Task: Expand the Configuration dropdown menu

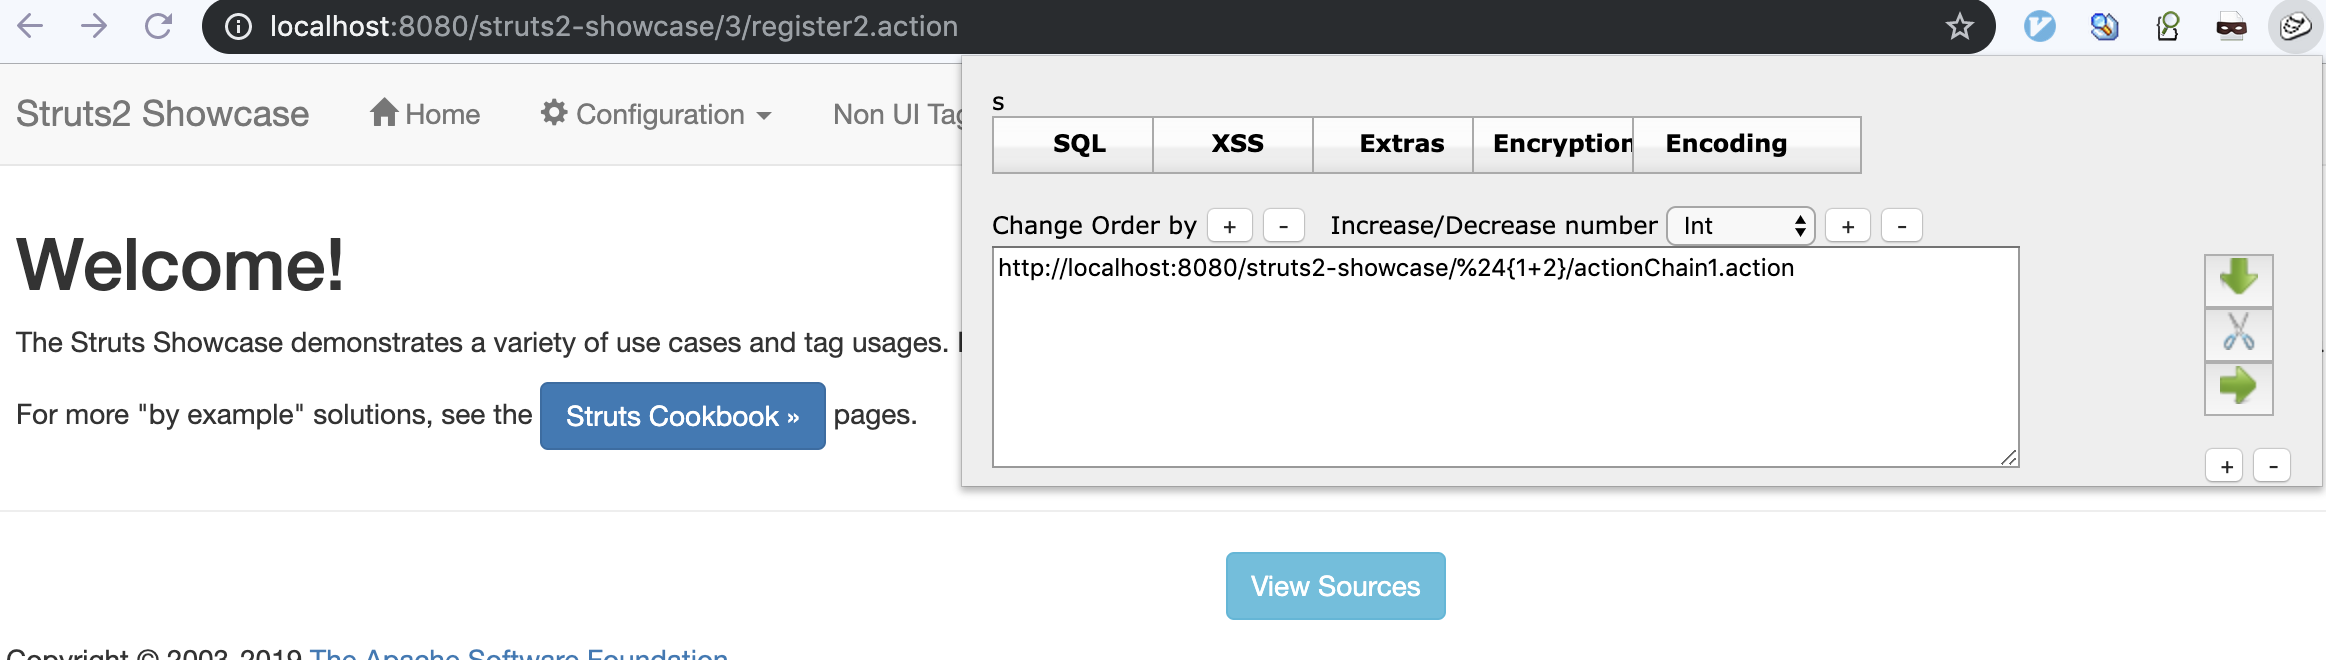Action: [x=656, y=114]
